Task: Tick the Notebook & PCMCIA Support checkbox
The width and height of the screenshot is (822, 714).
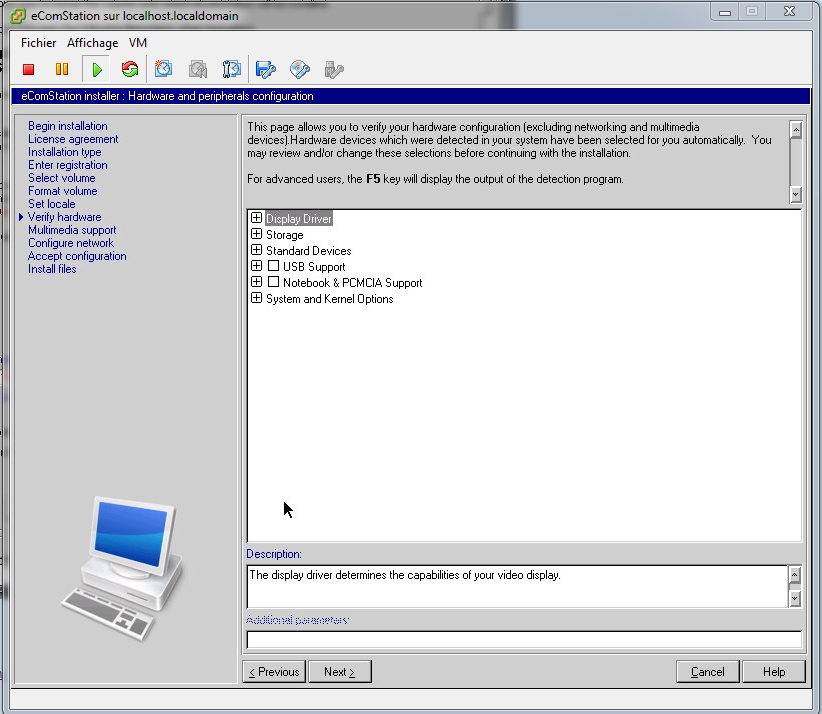Action: (x=274, y=283)
